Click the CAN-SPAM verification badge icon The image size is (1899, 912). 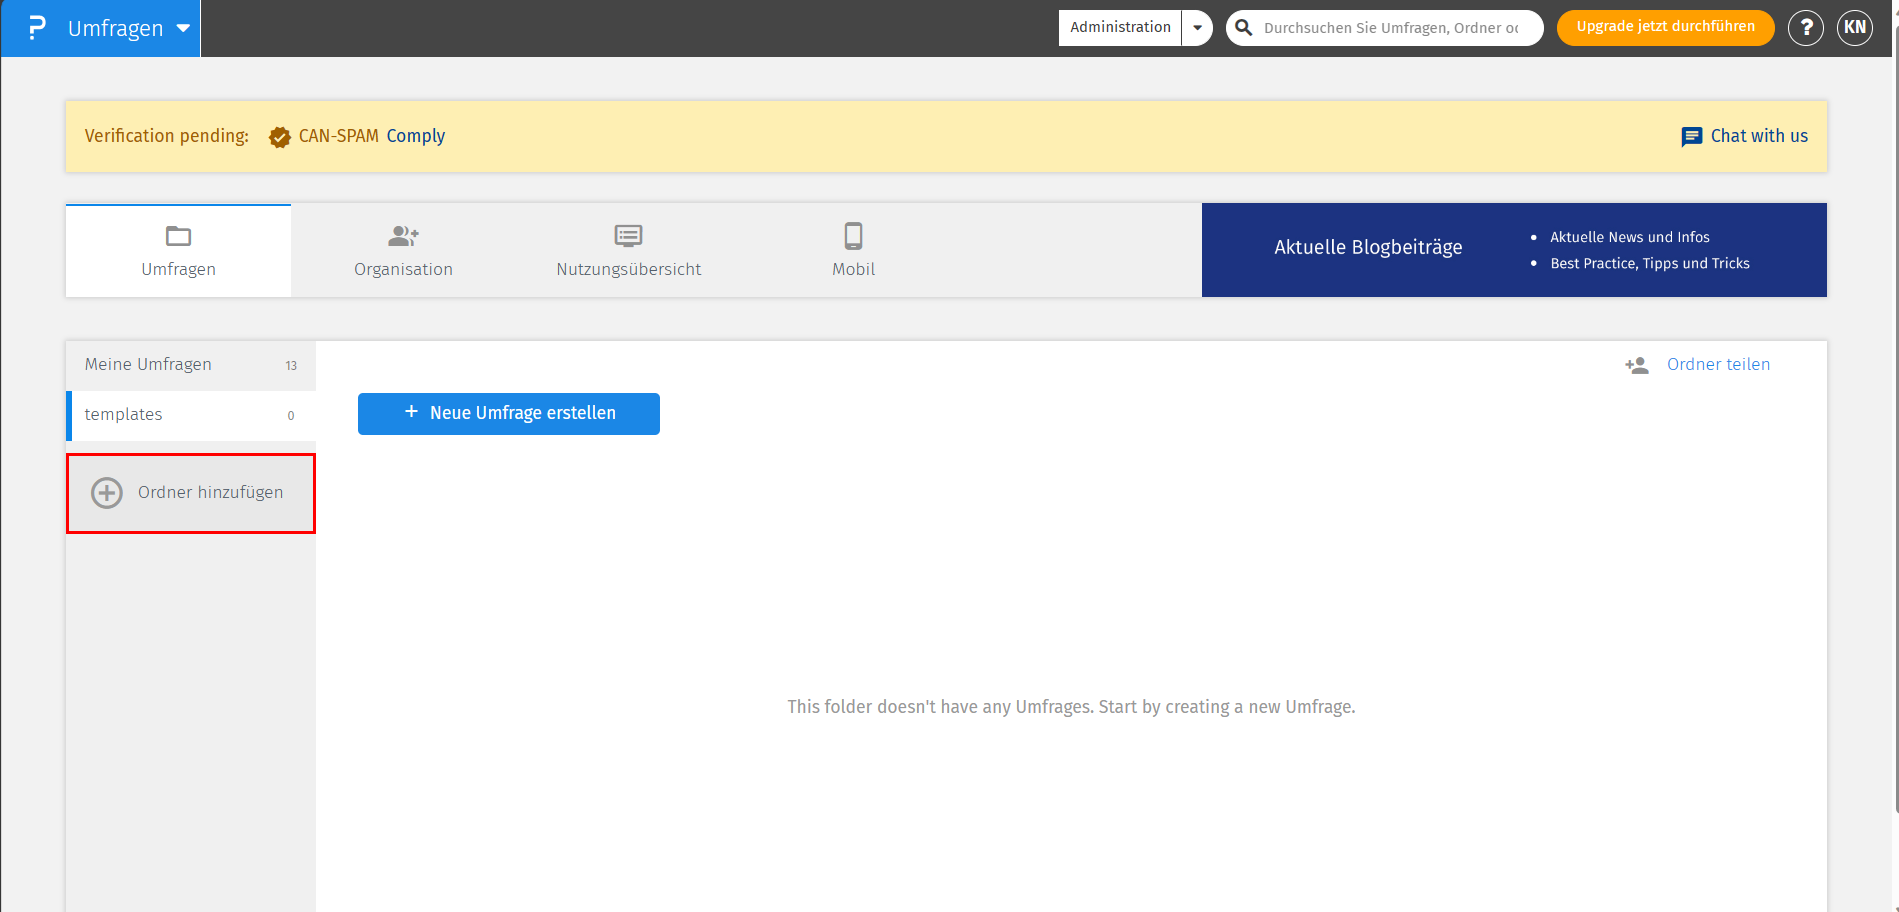[280, 137]
